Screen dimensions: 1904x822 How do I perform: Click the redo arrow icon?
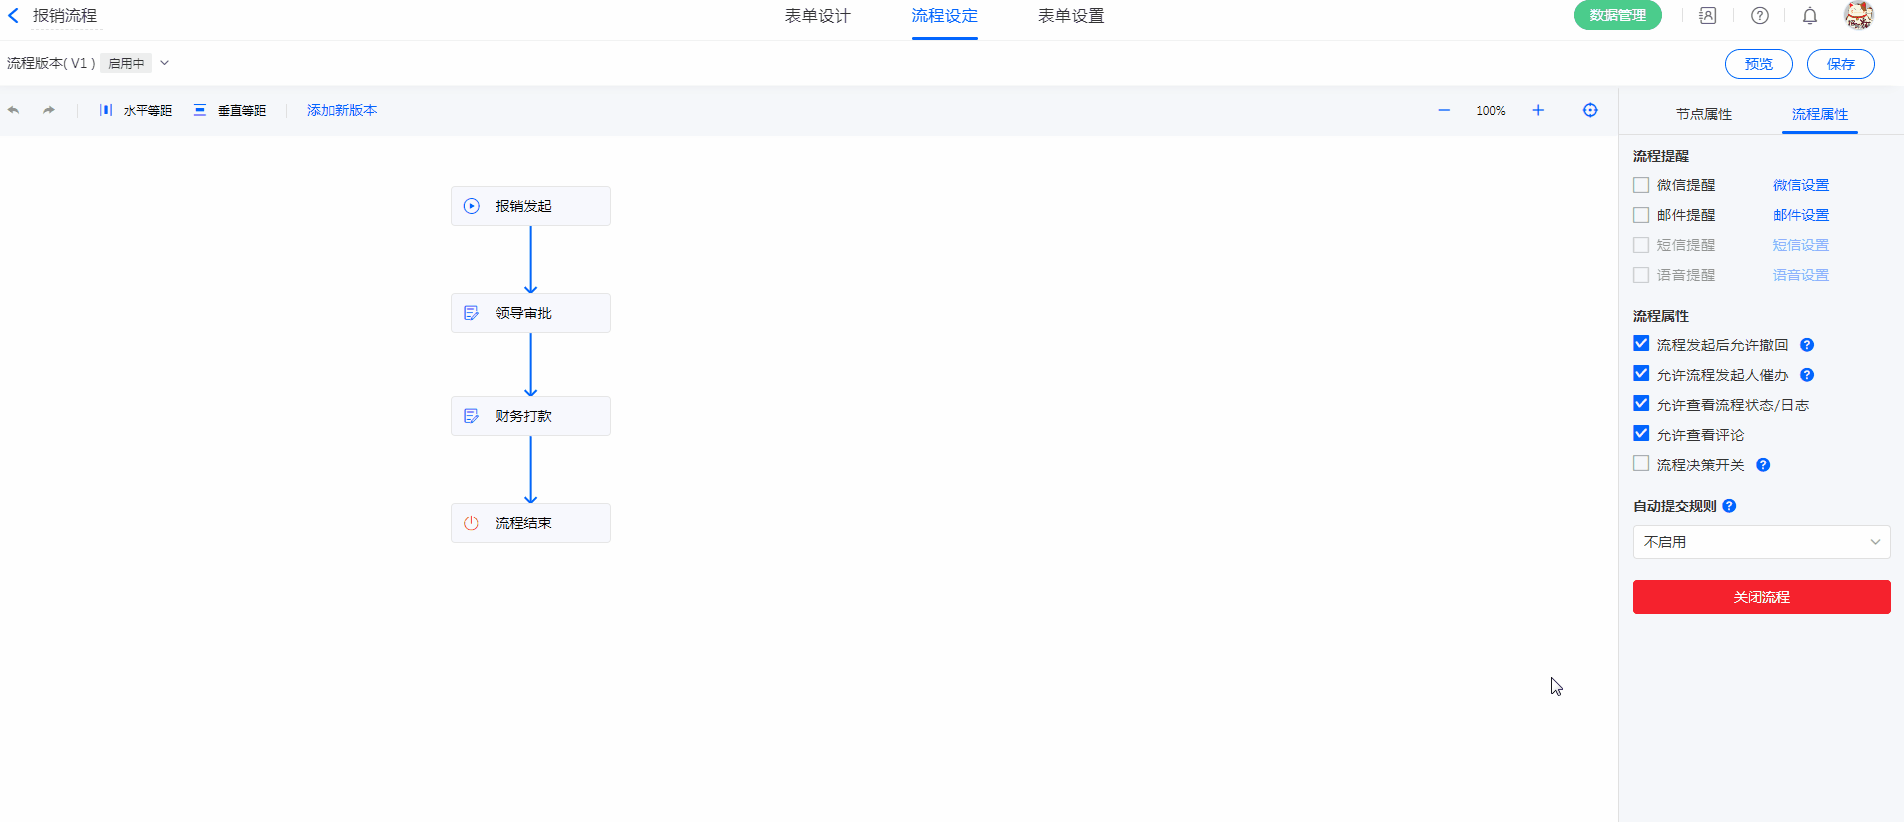point(48,111)
